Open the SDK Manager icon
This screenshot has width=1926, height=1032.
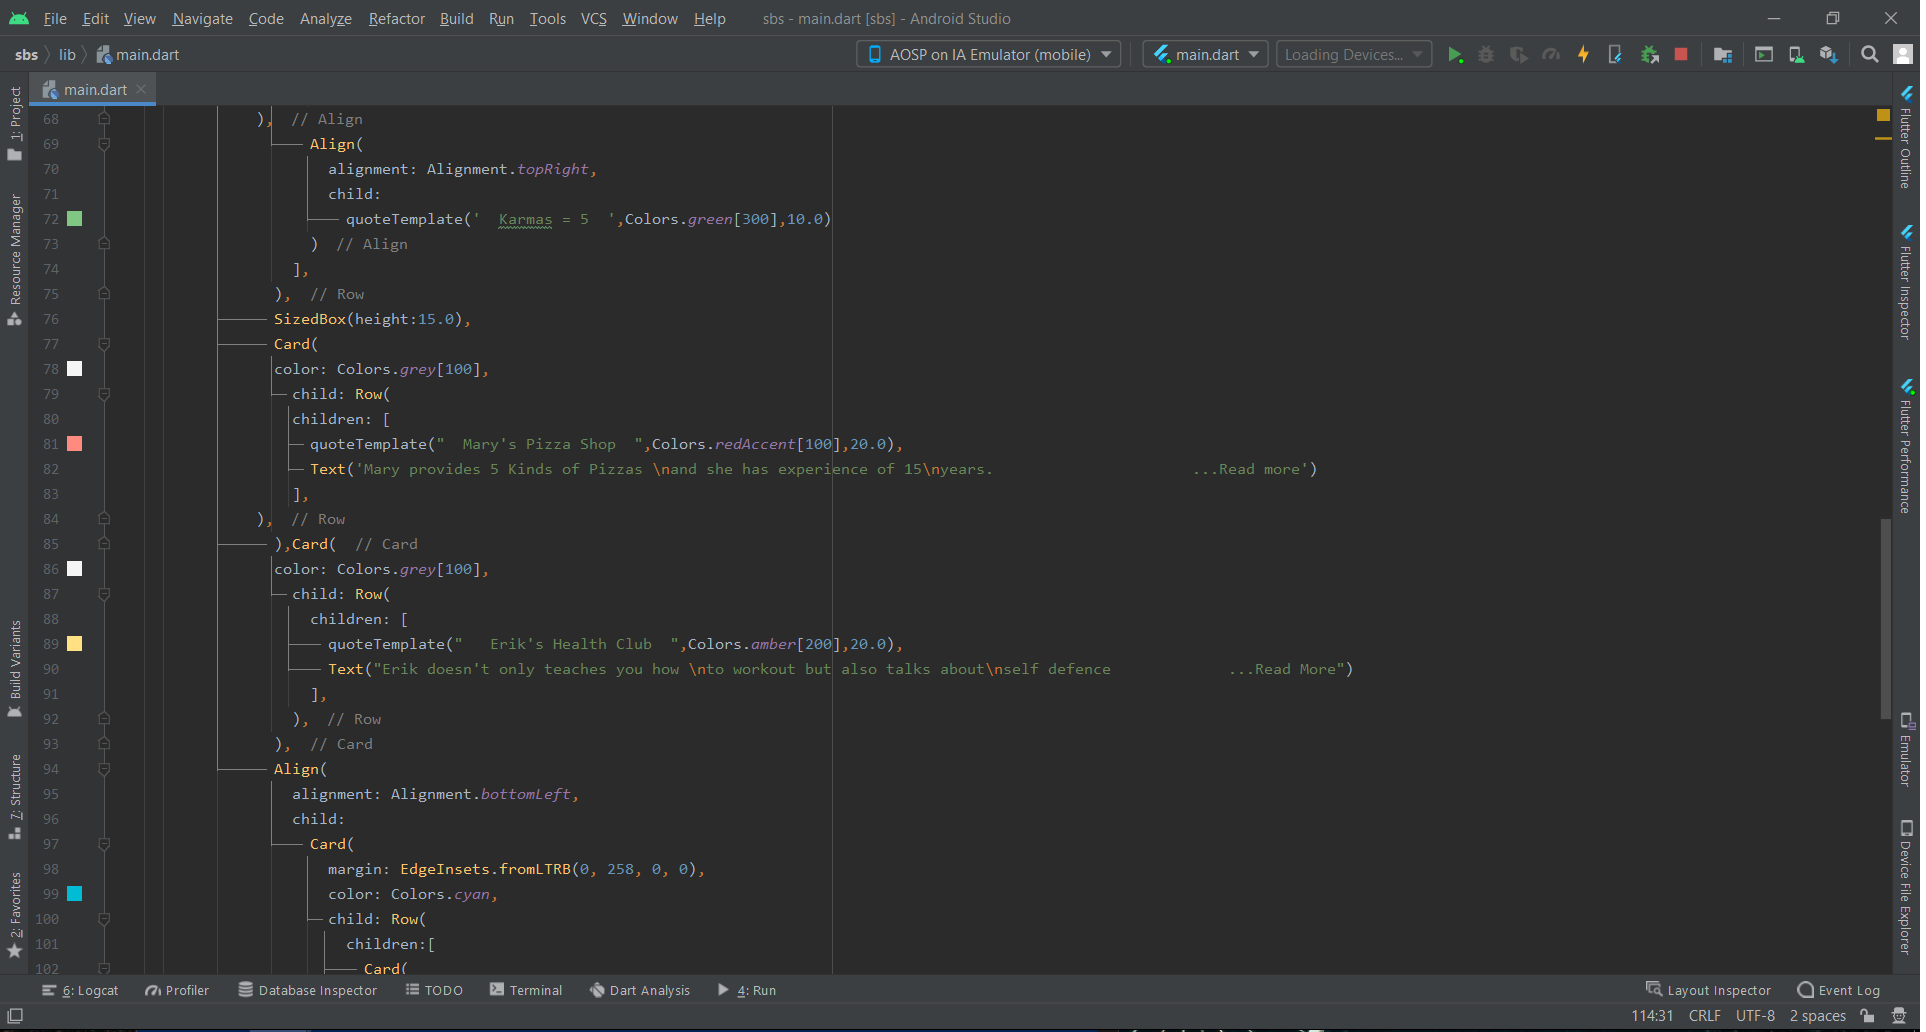coord(1828,55)
